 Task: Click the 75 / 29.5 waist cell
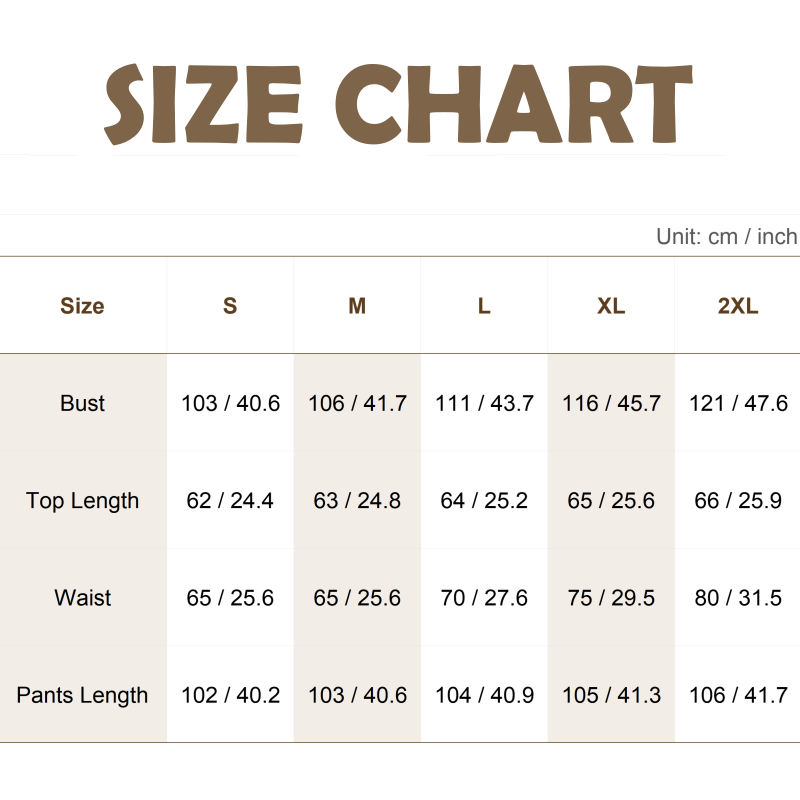611,598
